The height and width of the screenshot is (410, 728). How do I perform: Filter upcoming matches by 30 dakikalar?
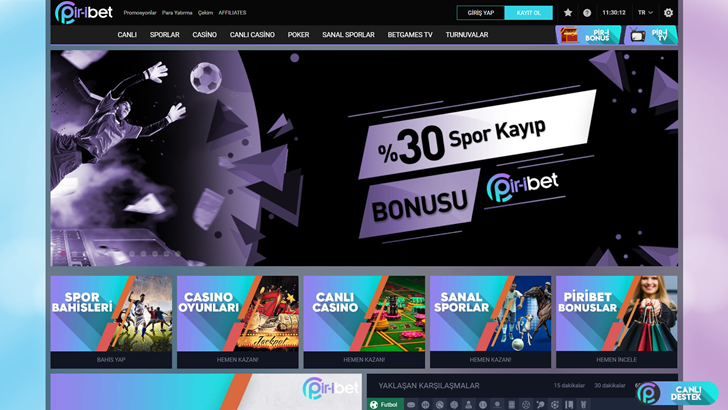[x=610, y=385]
